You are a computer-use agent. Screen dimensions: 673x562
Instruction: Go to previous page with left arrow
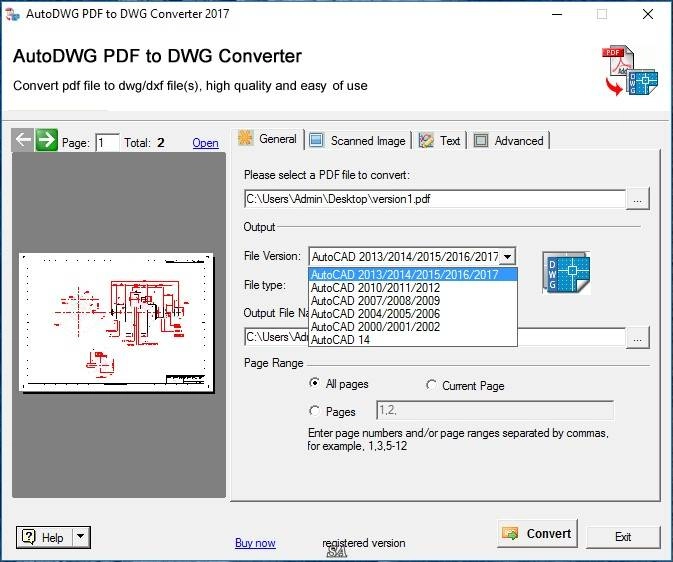23,140
